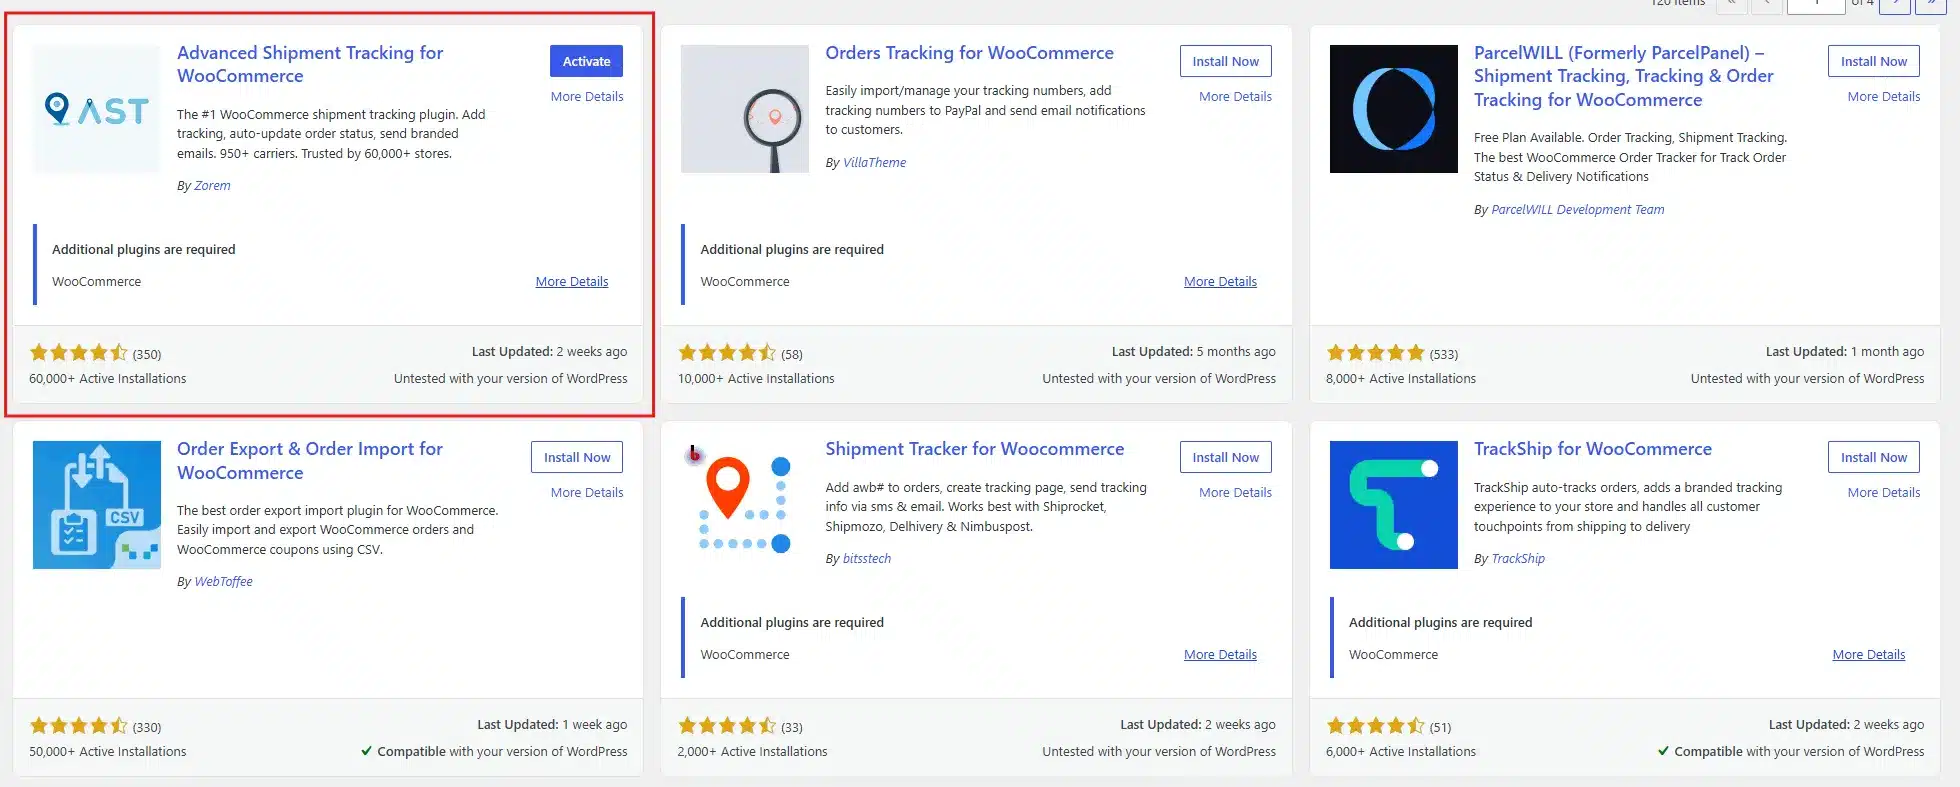Open WooCommerce requirement More Details in Orders Tracking card

point(1220,281)
